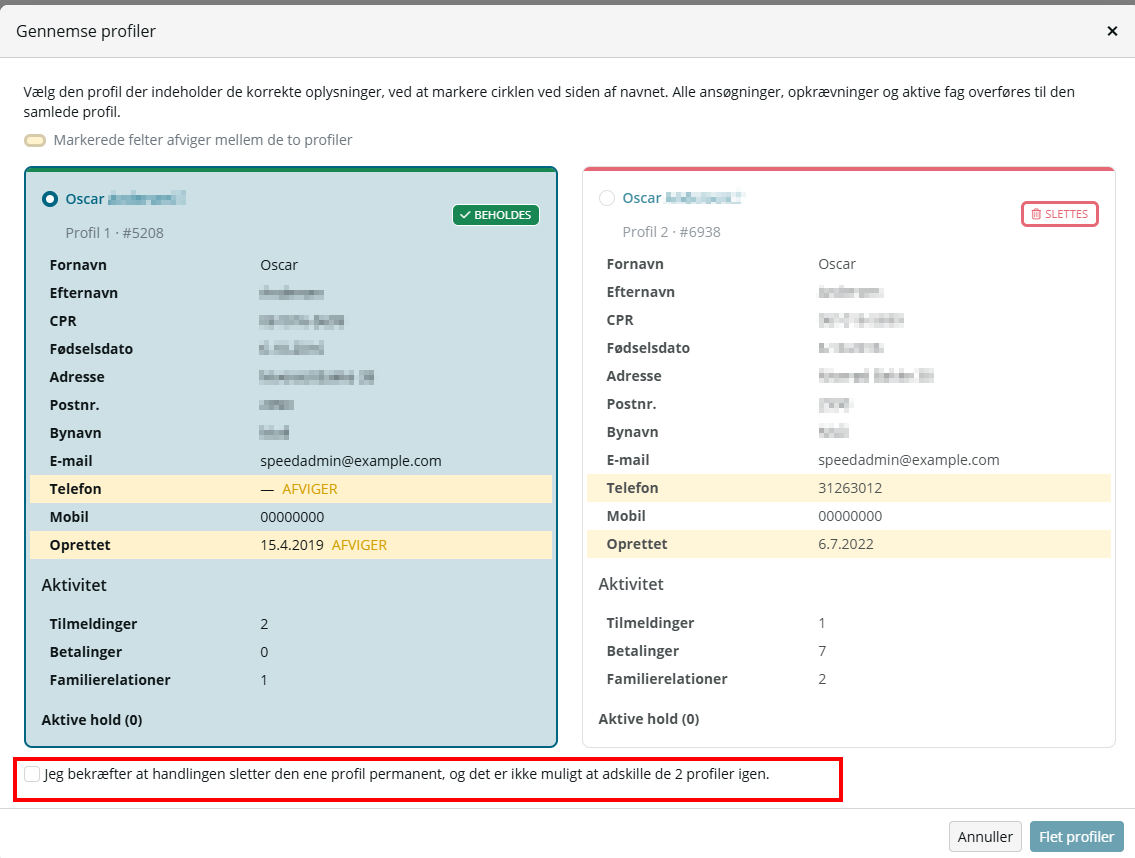Click Profil 1 email speedadmin@example.com
This screenshot has width=1135, height=858.
pos(351,461)
